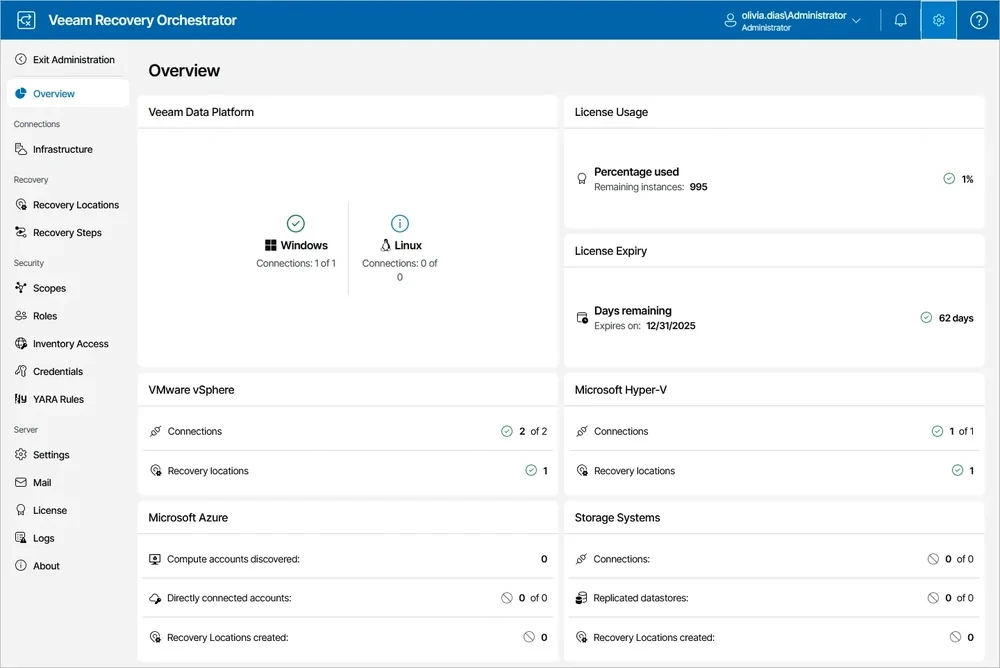Go to Inventory Access

click(x=61, y=343)
